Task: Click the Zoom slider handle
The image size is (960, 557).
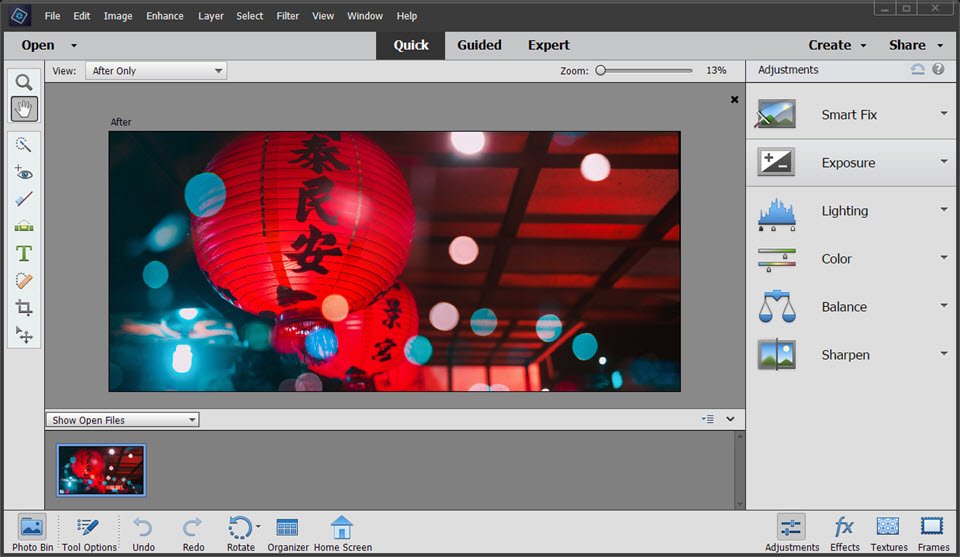Action: [601, 70]
